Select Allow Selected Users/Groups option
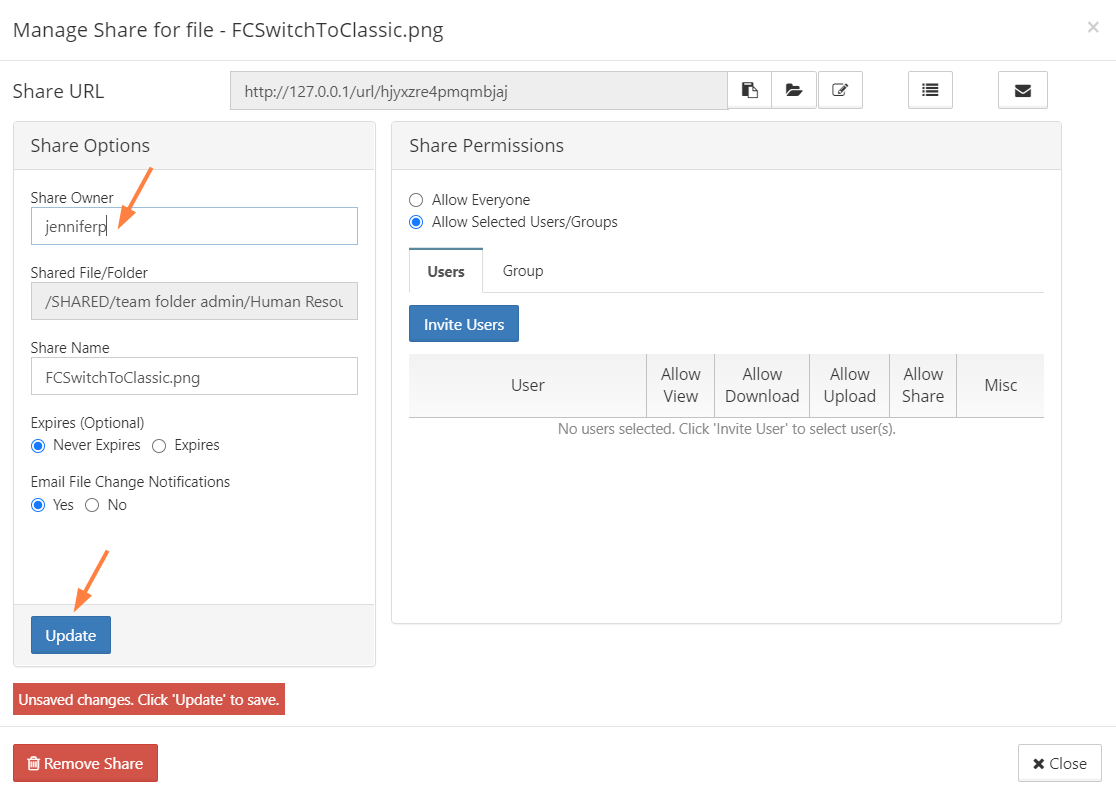 (x=416, y=222)
